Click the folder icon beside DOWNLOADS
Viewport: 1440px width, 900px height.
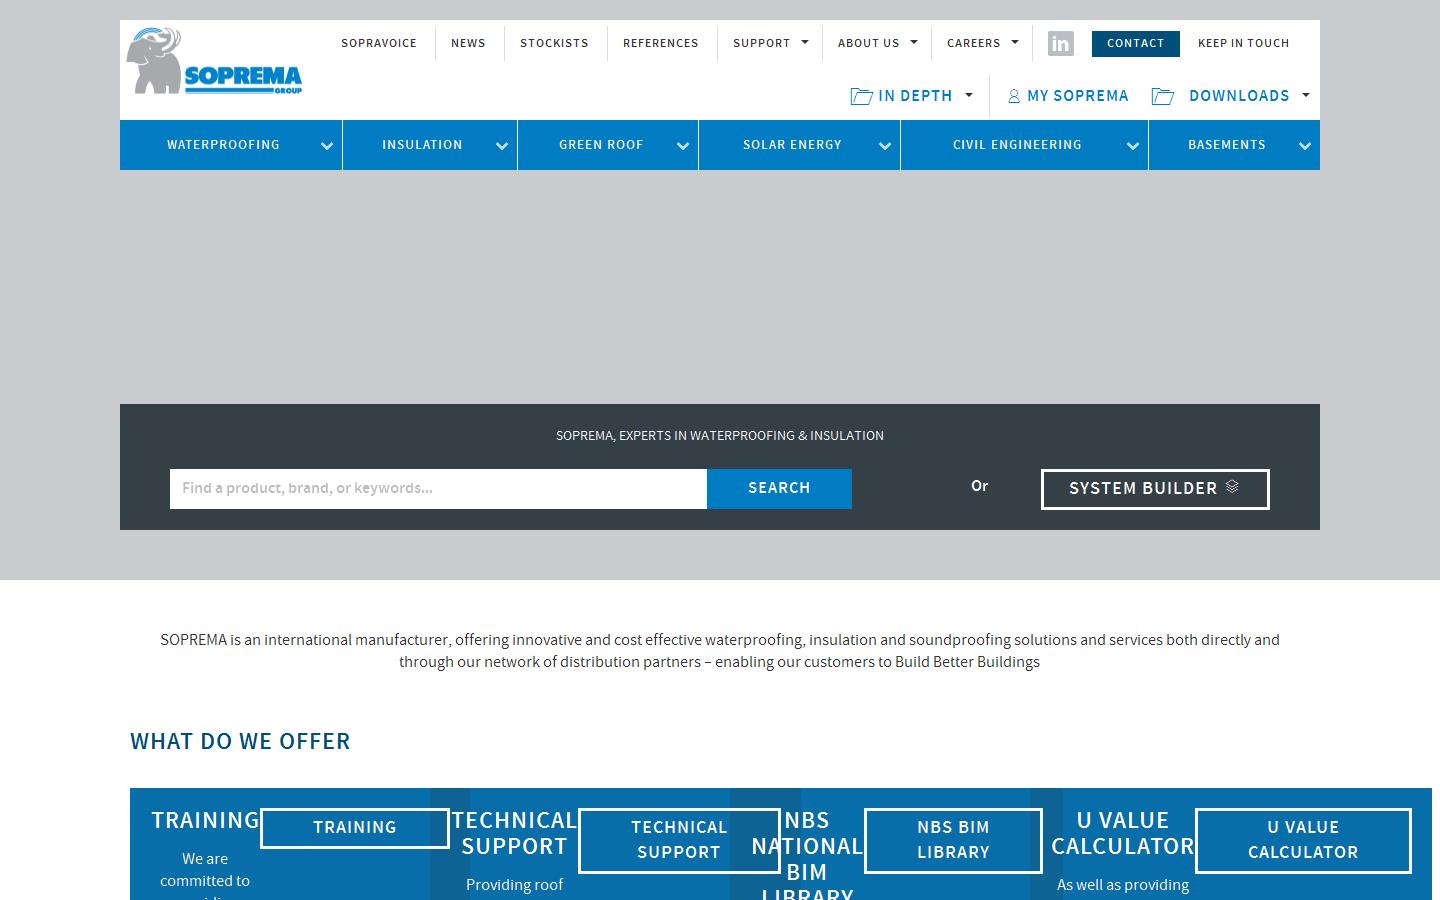tap(1163, 96)
